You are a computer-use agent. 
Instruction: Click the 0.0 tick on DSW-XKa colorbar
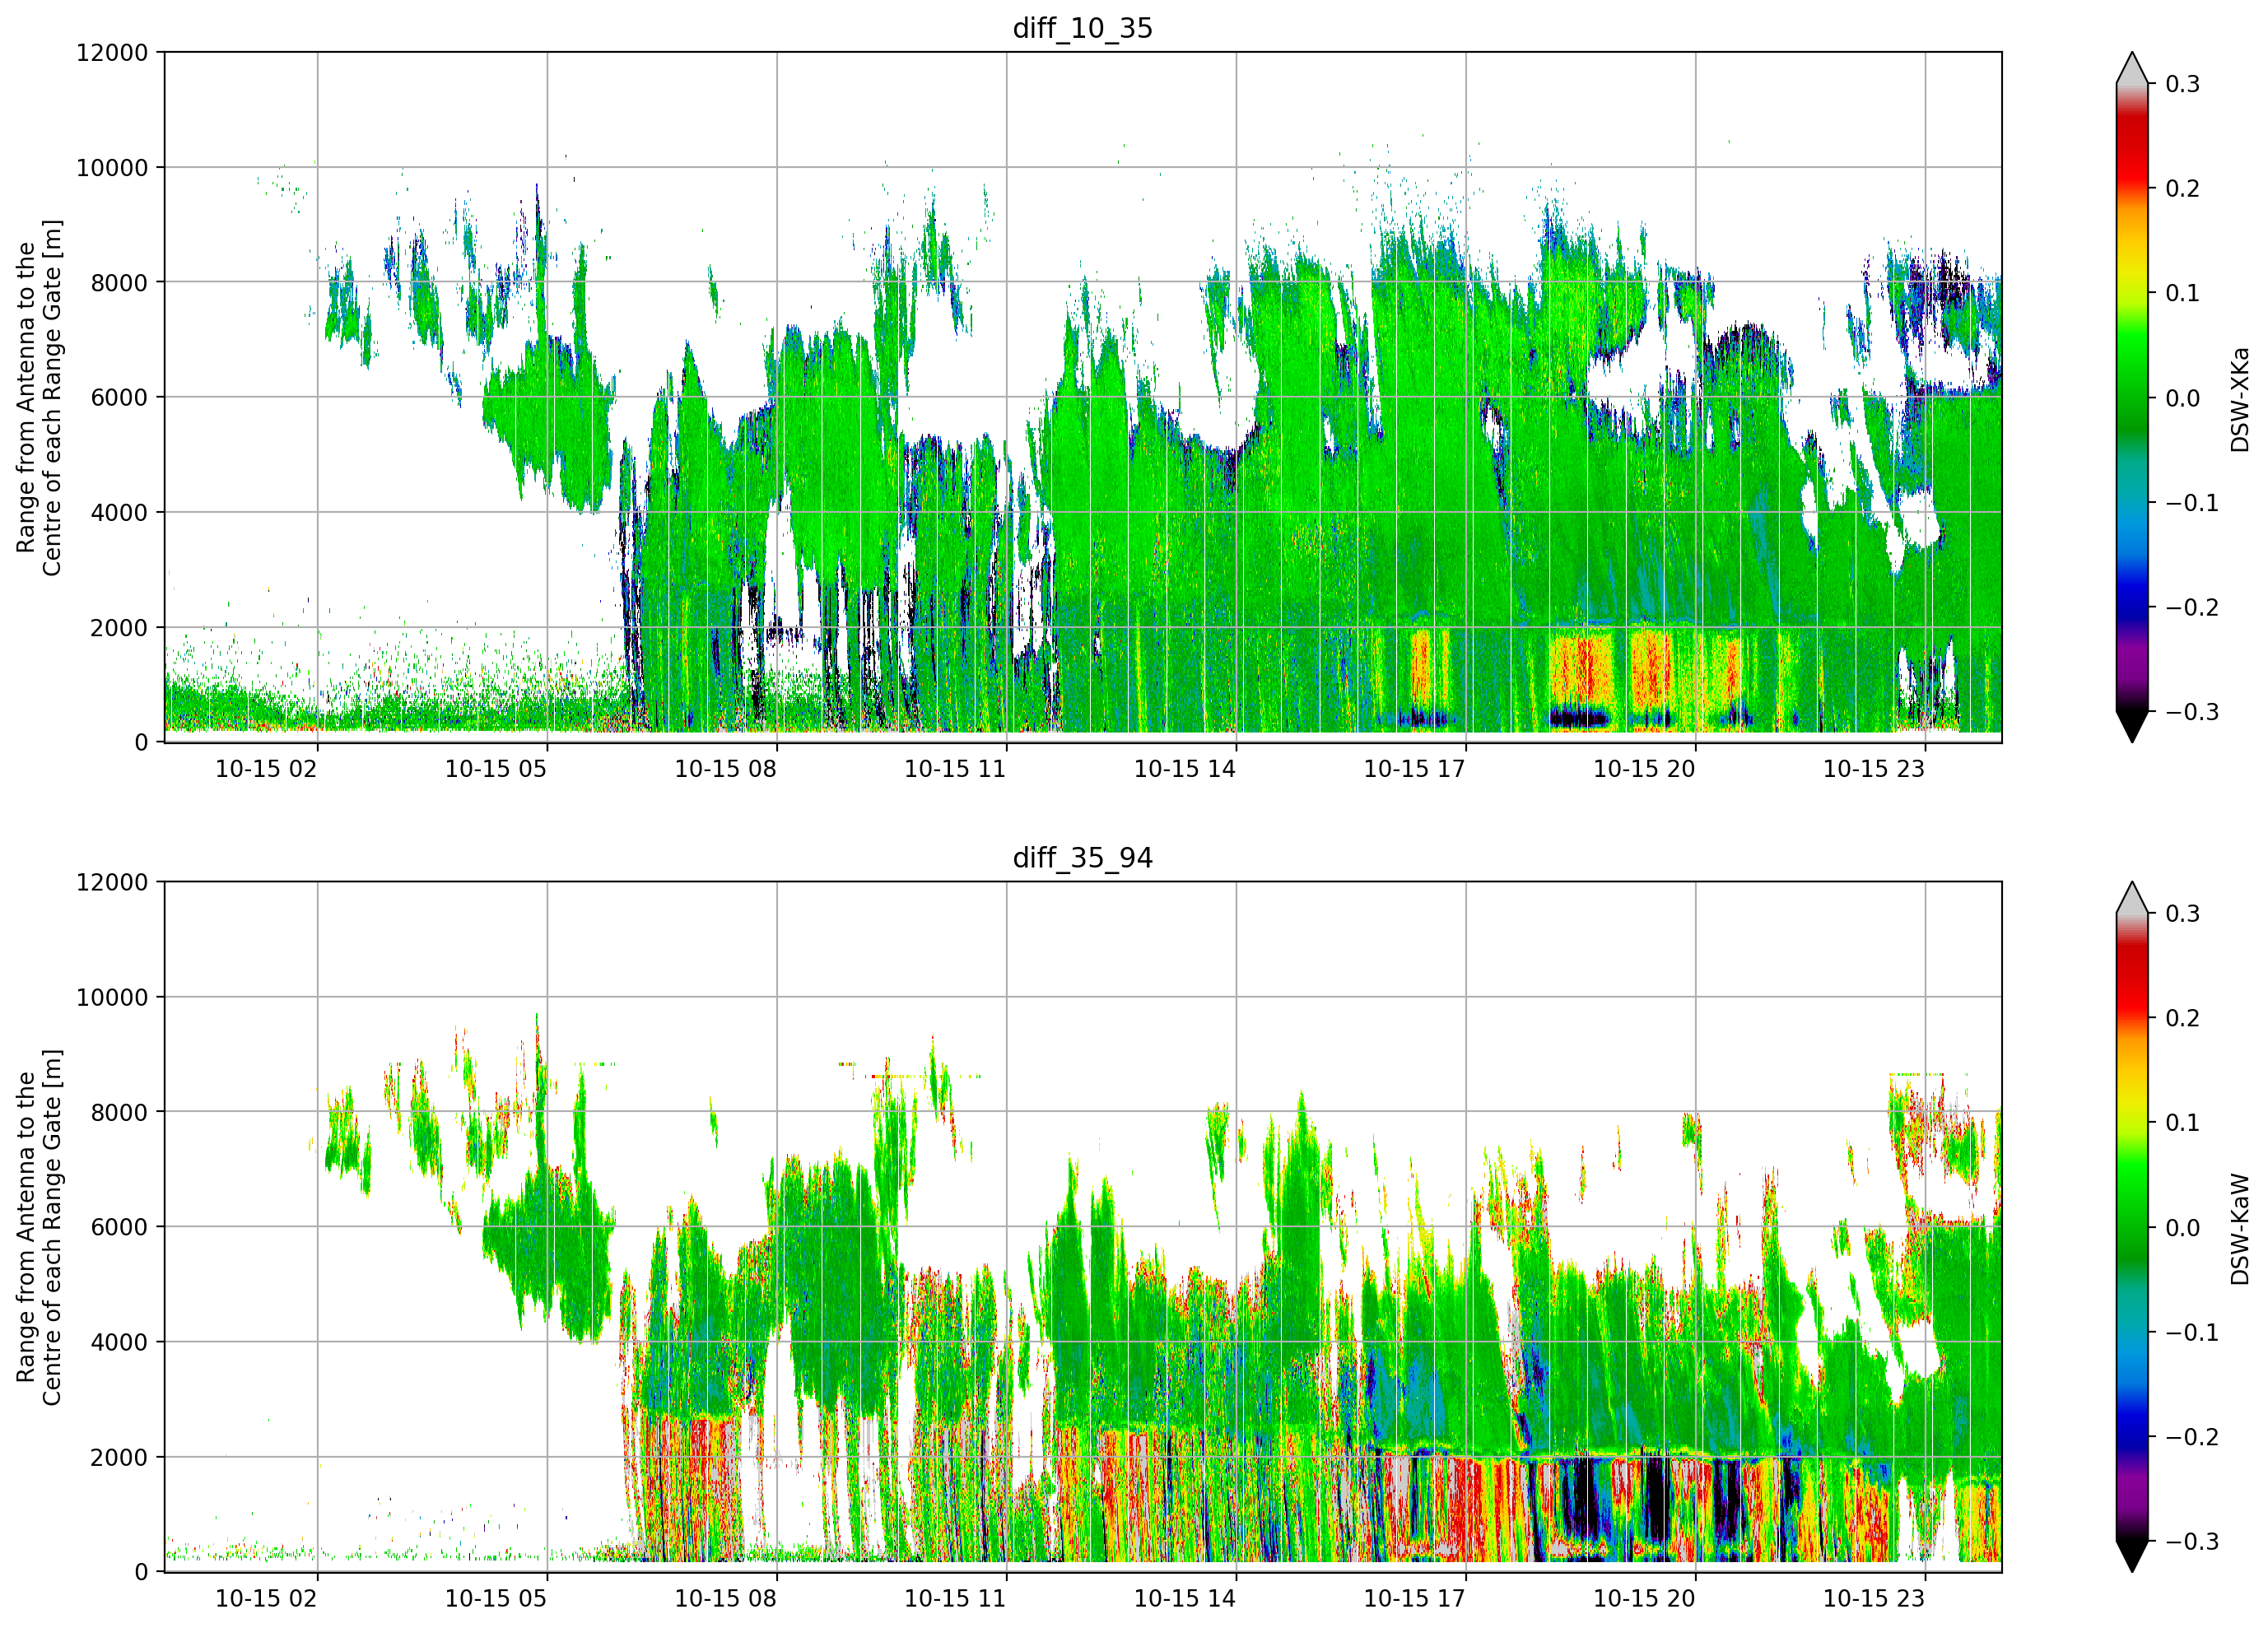[2182, 398]
